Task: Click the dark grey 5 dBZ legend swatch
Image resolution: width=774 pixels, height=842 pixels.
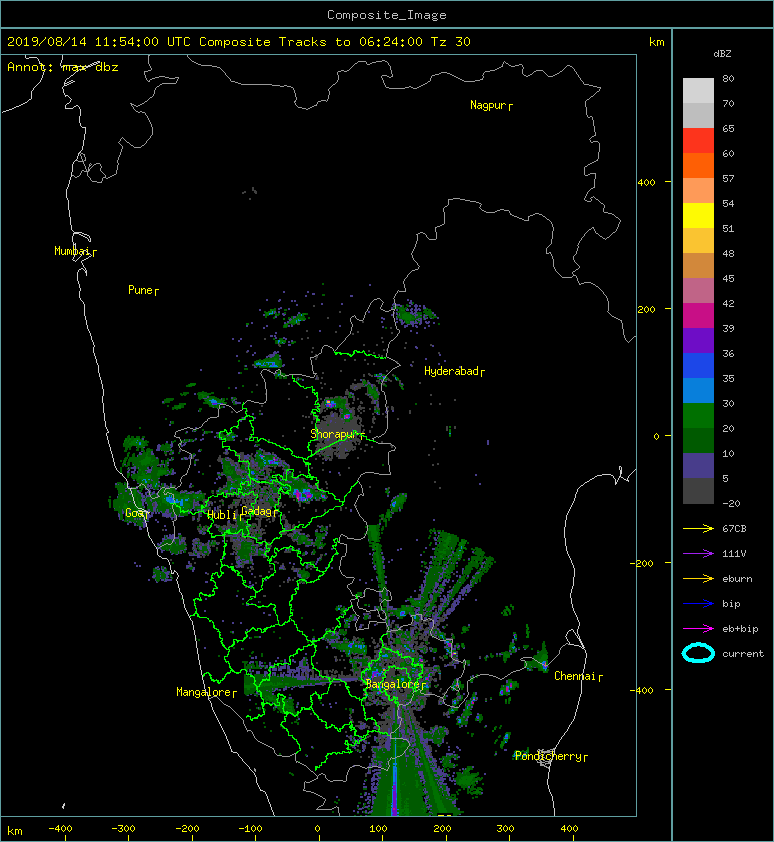Action: [x=698, y=491]
